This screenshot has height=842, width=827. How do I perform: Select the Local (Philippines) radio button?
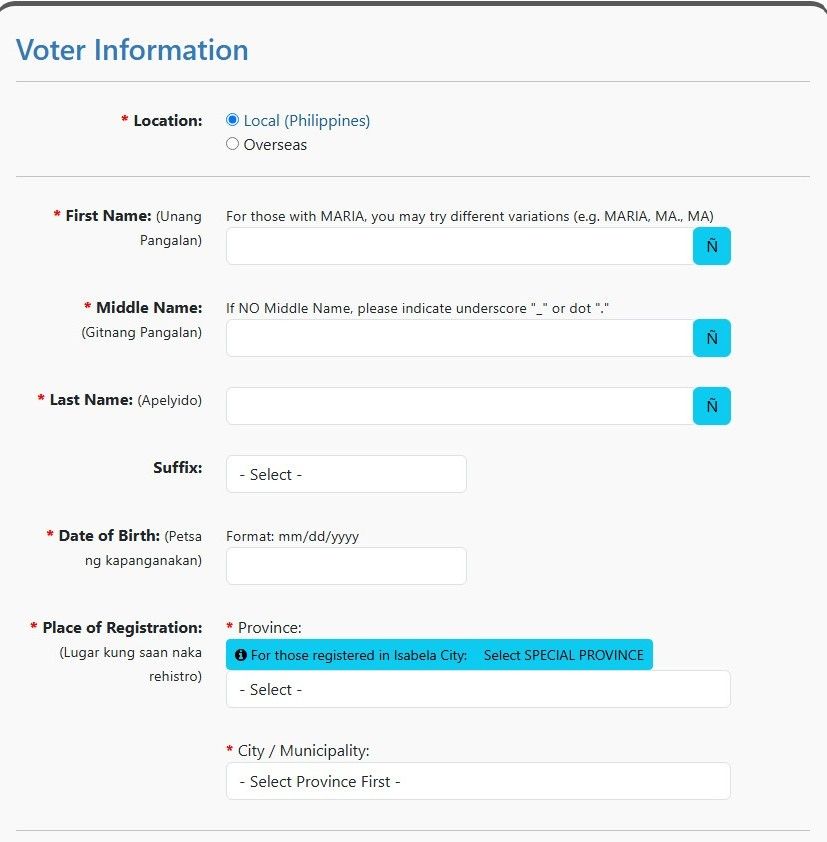(232, 120)
